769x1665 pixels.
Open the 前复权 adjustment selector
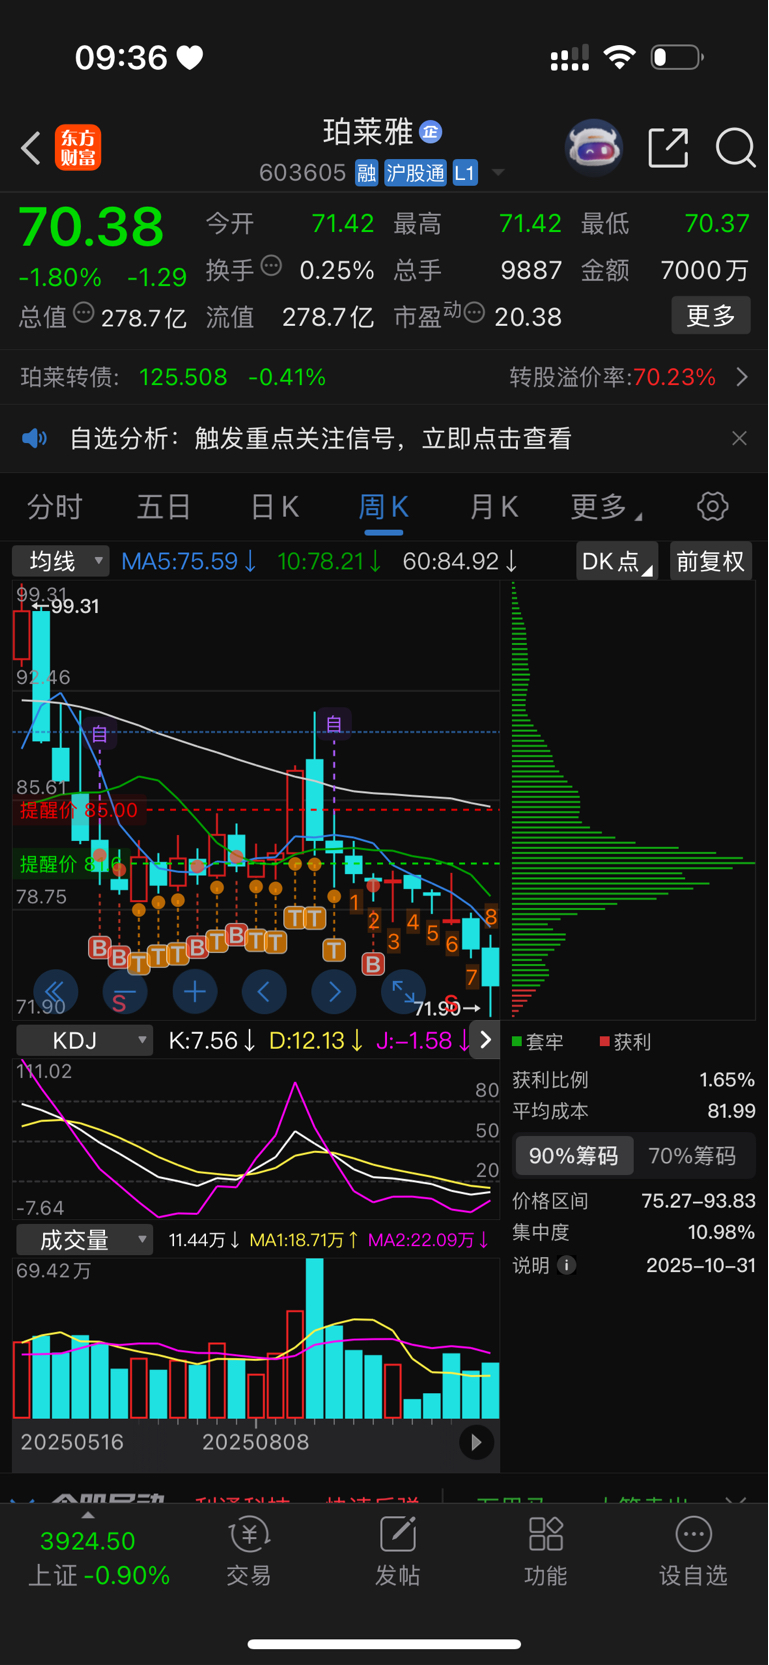711,561
